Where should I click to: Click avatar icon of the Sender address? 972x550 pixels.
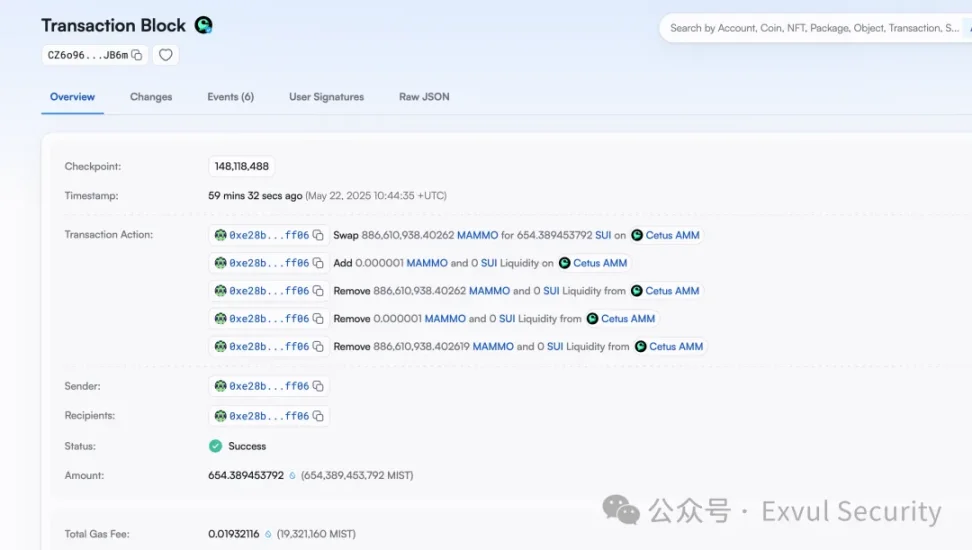click(x=220, y=386)
